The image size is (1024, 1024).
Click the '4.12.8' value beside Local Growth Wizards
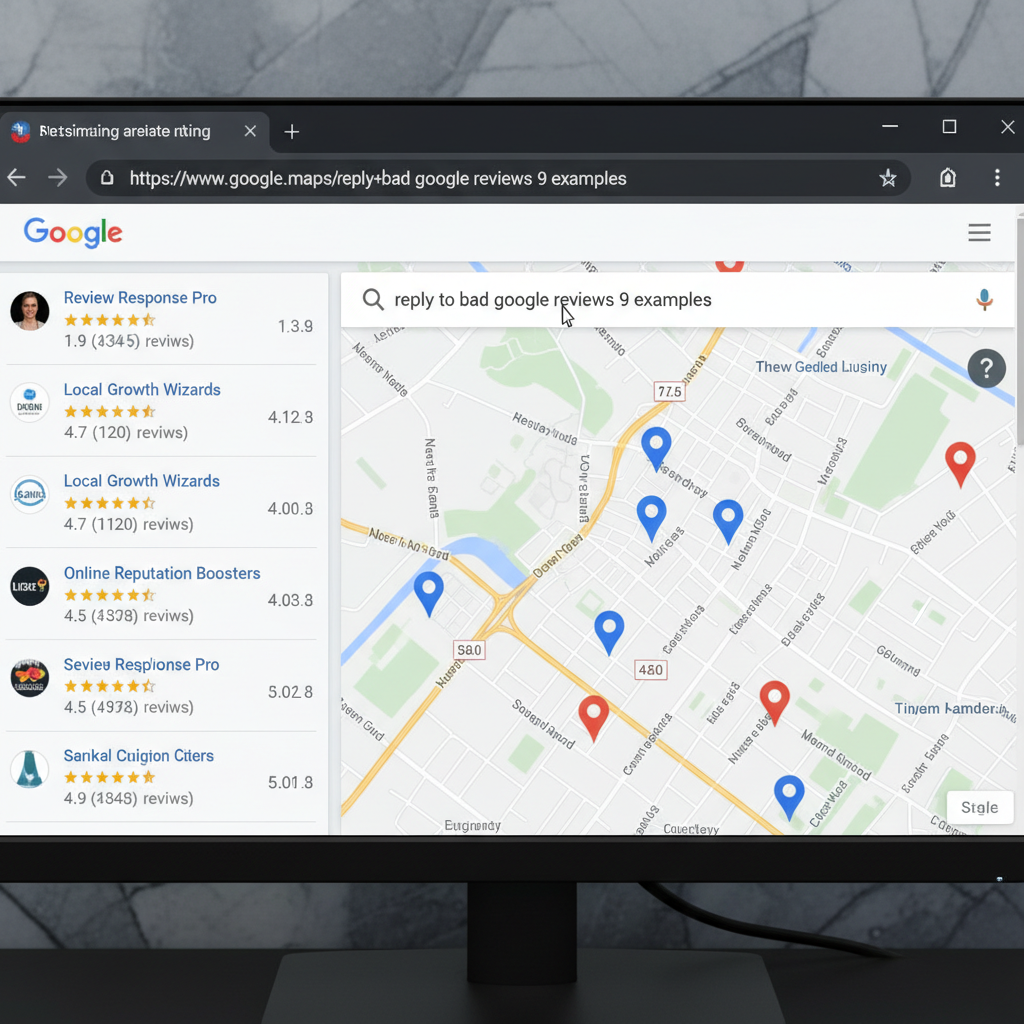[x=290, y=417]
